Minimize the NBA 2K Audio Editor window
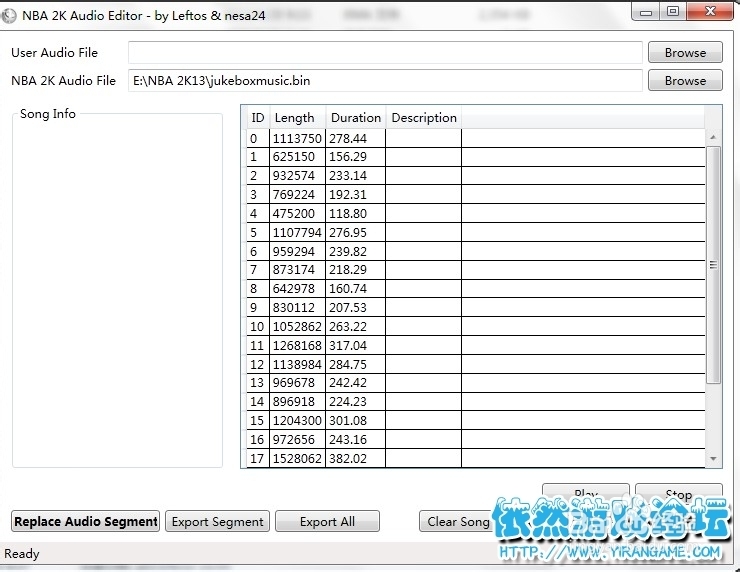Viewport: 740px width, 572px height. (646, 12)
